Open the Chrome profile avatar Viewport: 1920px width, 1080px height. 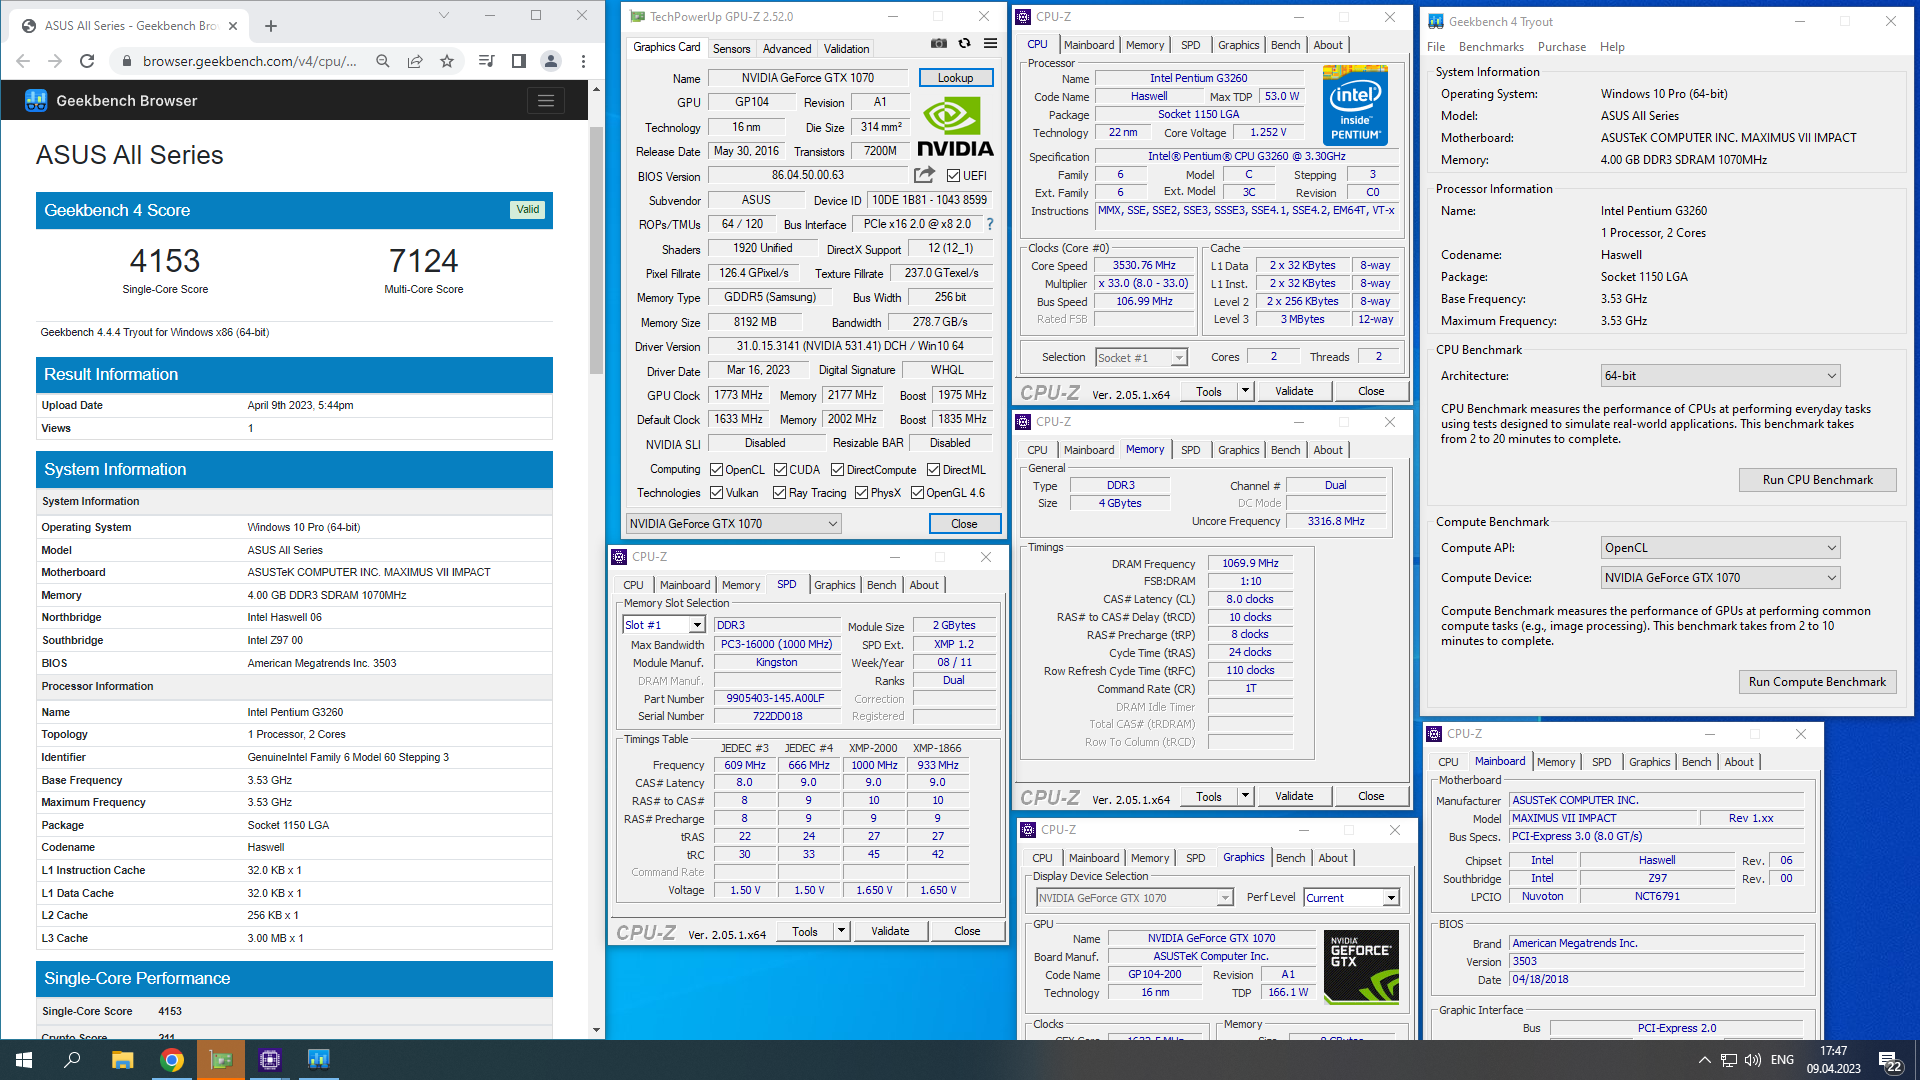[x=551, y=61]
